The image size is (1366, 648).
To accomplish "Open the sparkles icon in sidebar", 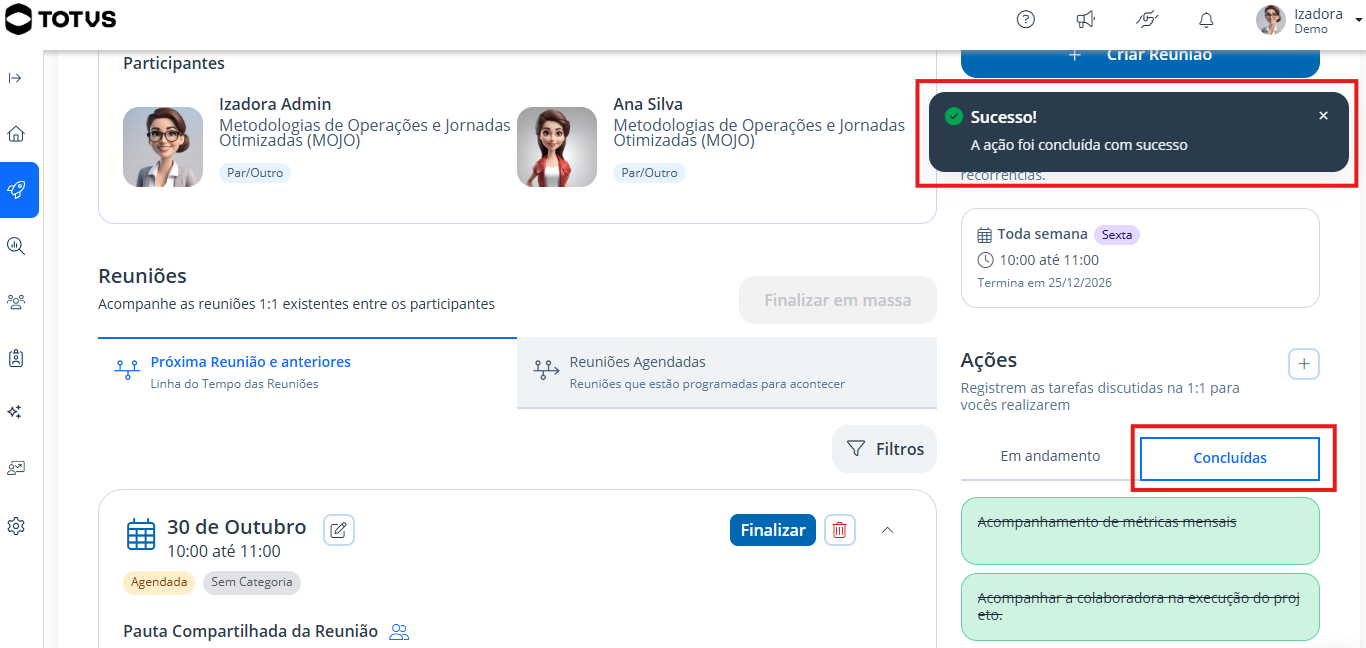I will click(x=15, y=412).
